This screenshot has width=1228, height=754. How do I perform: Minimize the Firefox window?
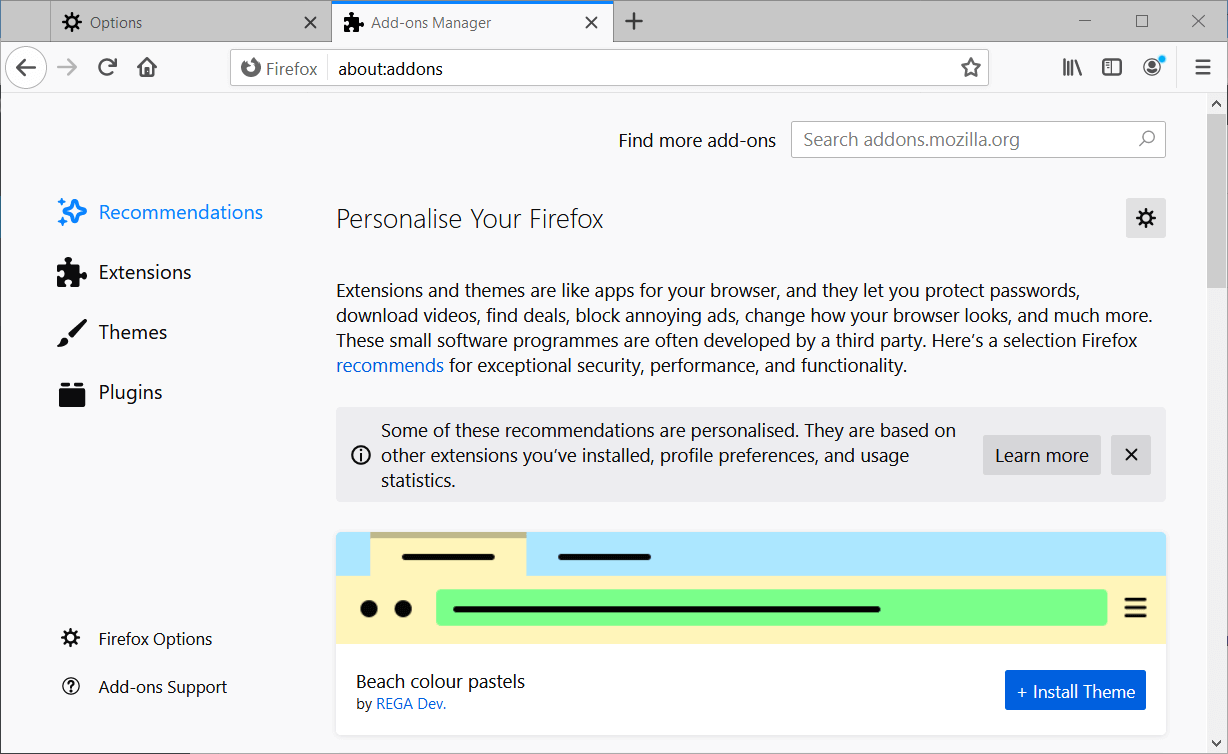pos(1086,21)
